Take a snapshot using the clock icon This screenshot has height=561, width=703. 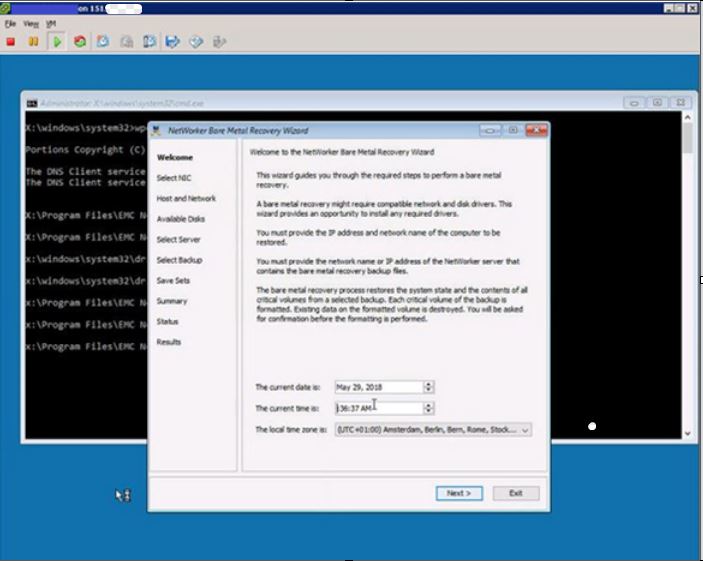coord(103,42)
